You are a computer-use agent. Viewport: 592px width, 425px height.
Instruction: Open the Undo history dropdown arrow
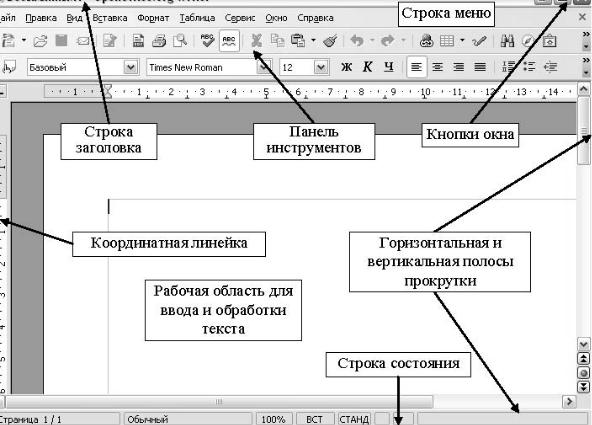372,40
